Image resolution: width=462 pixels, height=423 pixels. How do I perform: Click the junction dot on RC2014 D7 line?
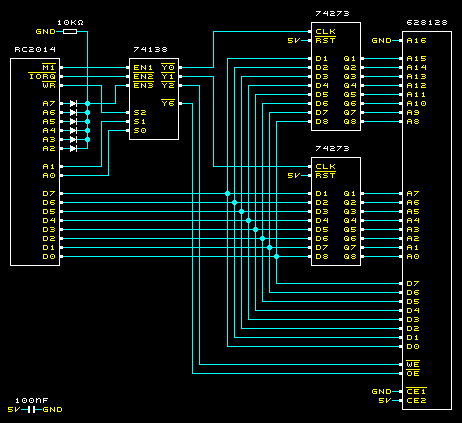[x=227, y=194]
